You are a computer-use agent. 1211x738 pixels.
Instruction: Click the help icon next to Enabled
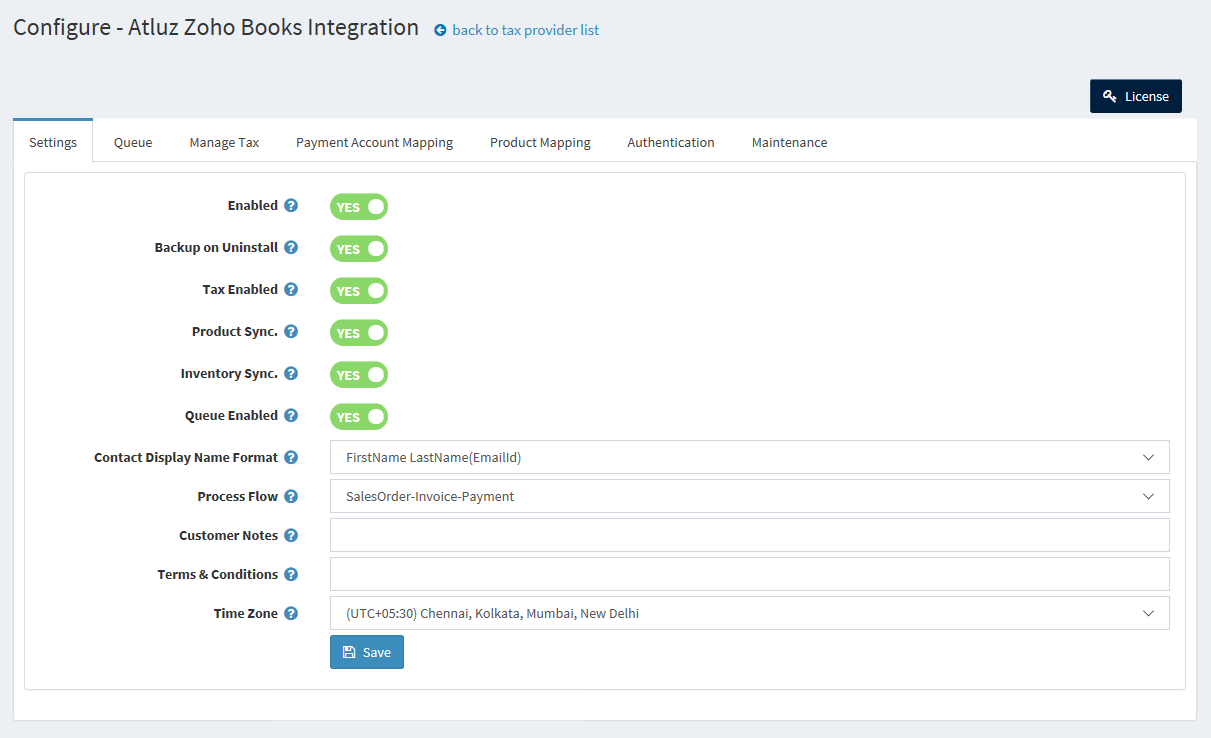pos(291,206)
